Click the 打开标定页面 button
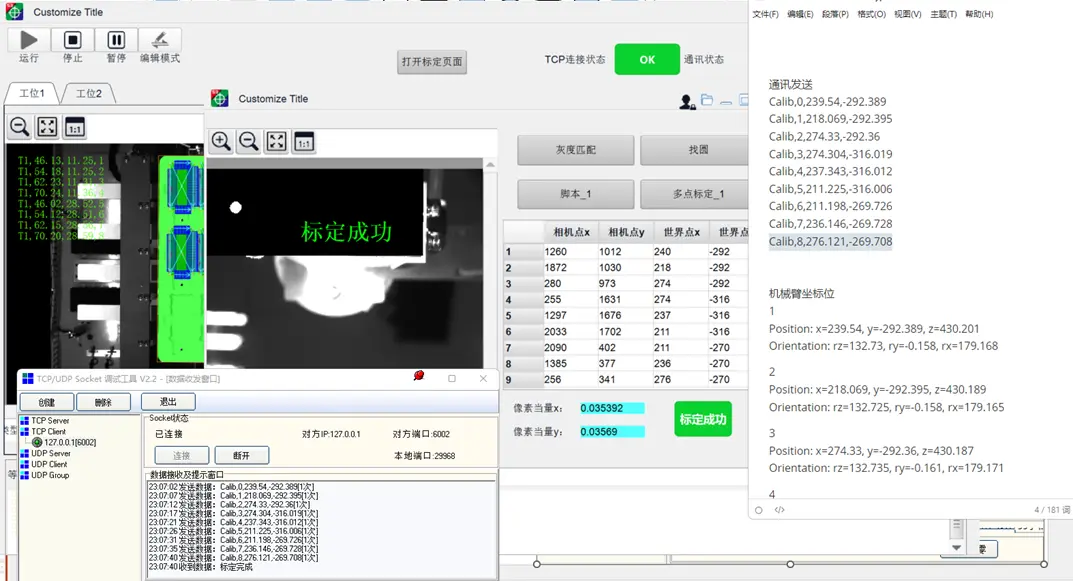 click(x=432, y=62)
